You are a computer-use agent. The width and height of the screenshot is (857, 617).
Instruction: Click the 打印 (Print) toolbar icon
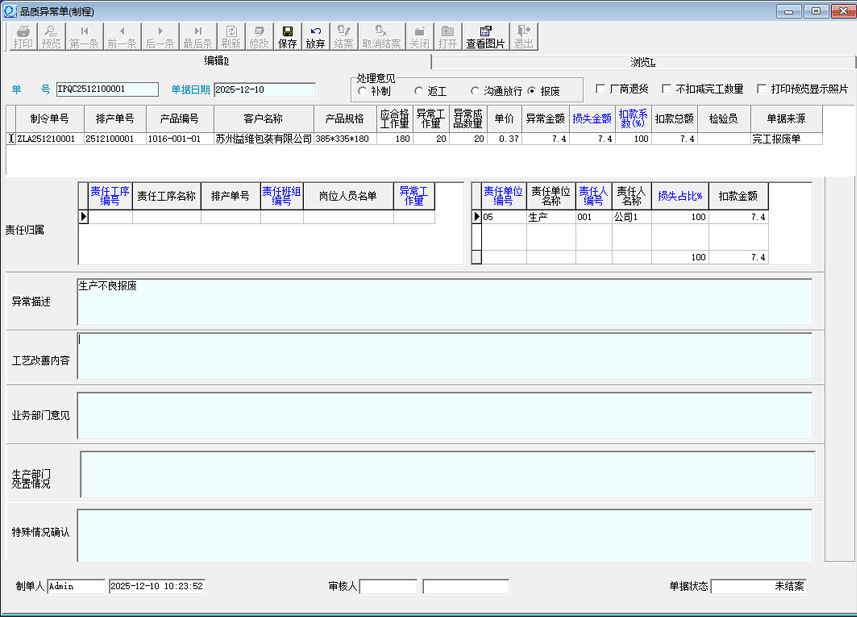(22, 37)
